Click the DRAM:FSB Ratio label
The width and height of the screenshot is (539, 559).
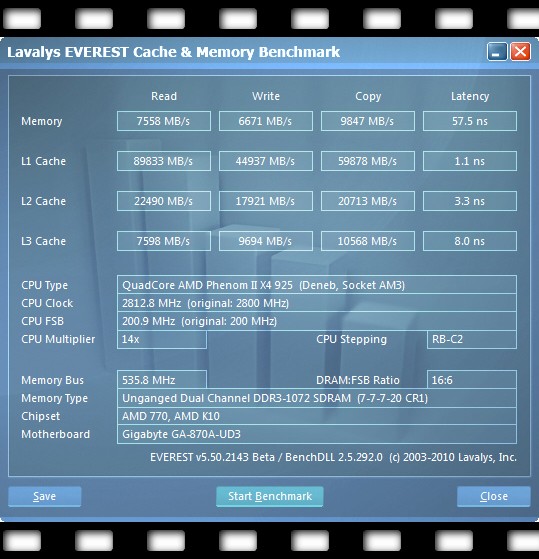click(x=358, y=380)
